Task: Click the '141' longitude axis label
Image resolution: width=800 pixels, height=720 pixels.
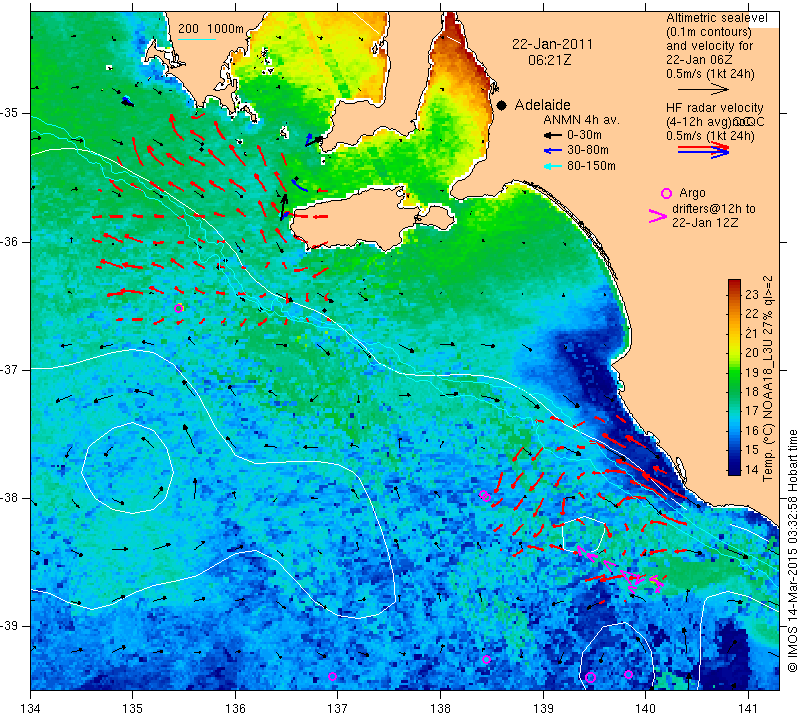Action: tap(748, 709)
